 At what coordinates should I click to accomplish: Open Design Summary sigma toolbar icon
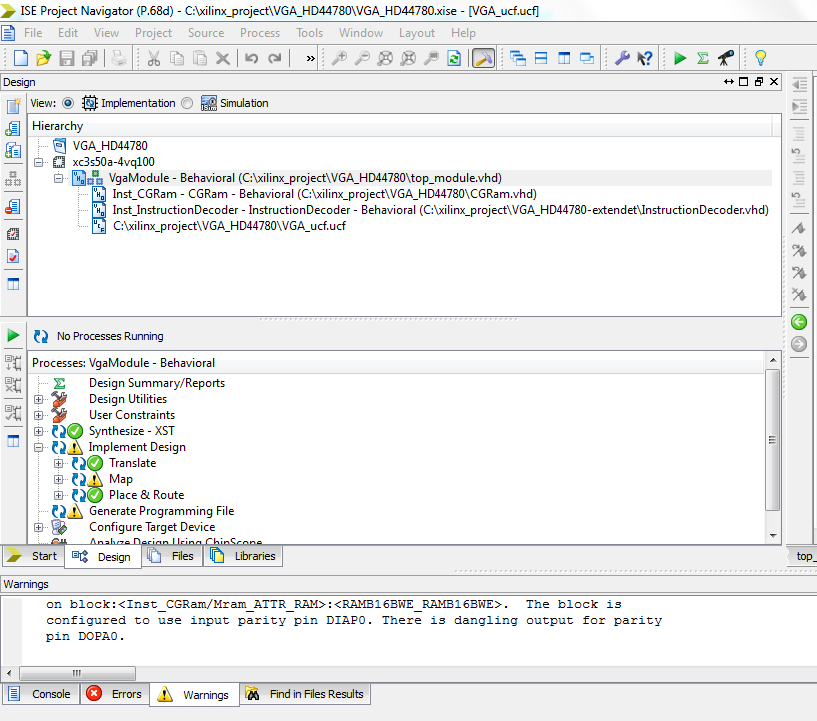[x=702, y=58]
